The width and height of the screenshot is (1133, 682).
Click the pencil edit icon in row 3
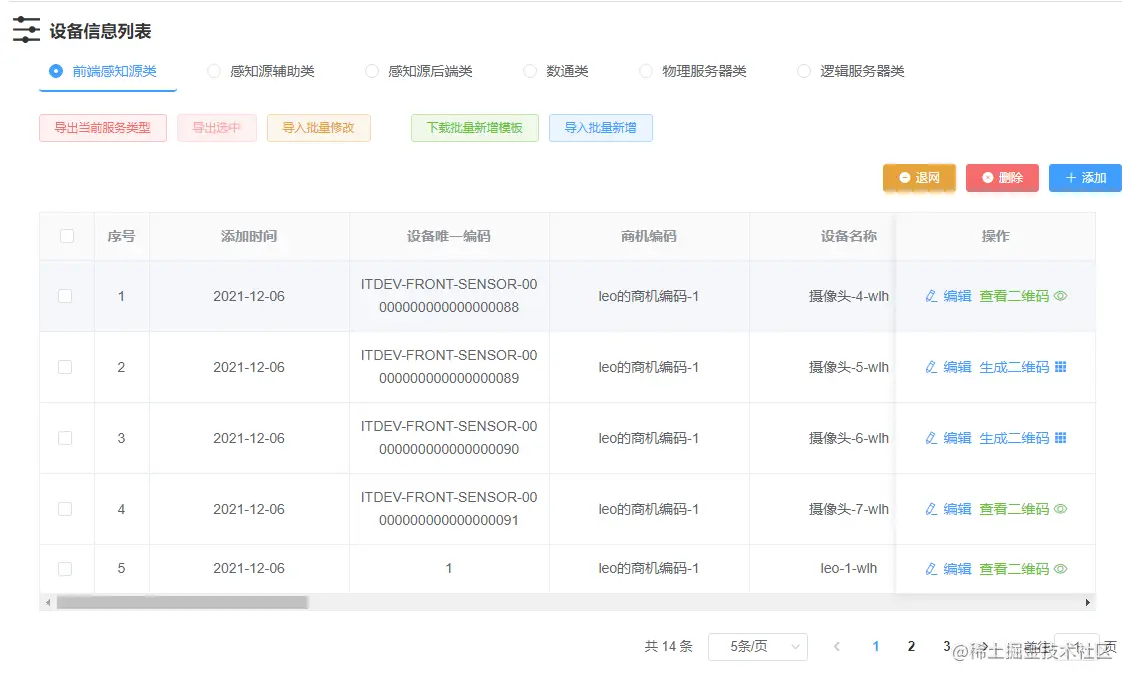click(931, 438)
